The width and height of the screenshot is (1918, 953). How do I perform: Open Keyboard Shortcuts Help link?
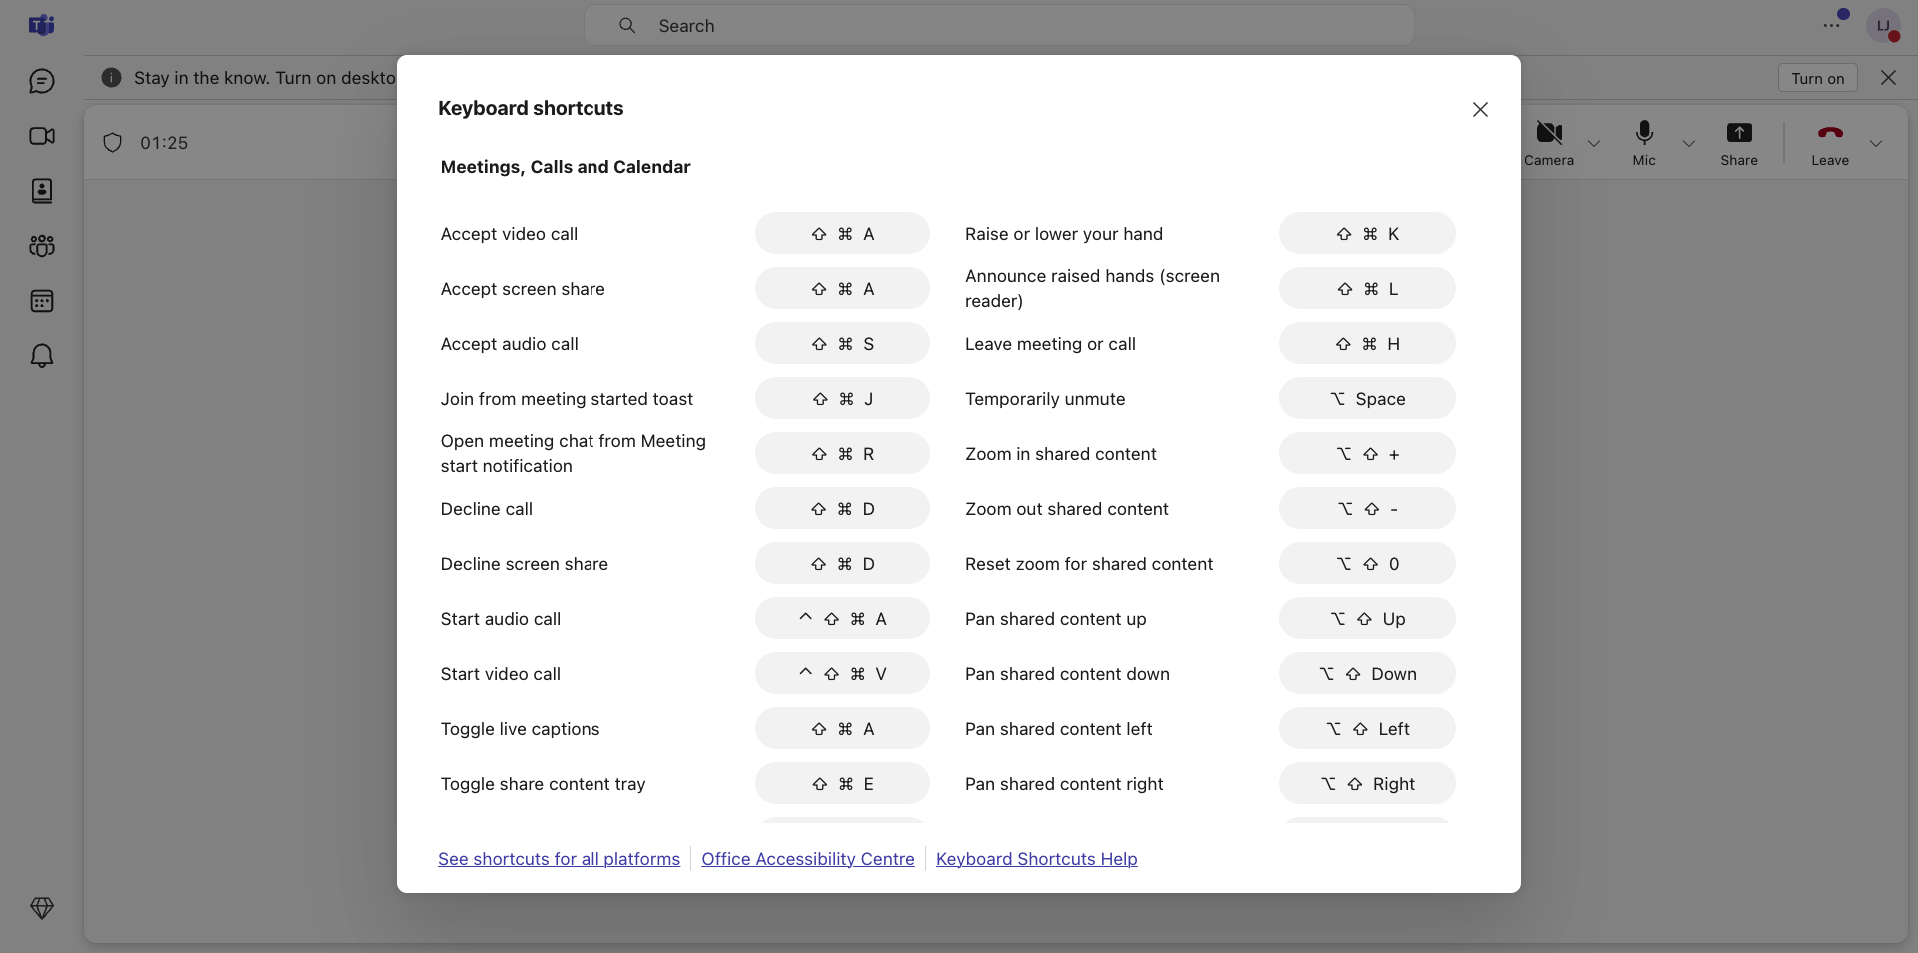click(x=1037, y=859)
